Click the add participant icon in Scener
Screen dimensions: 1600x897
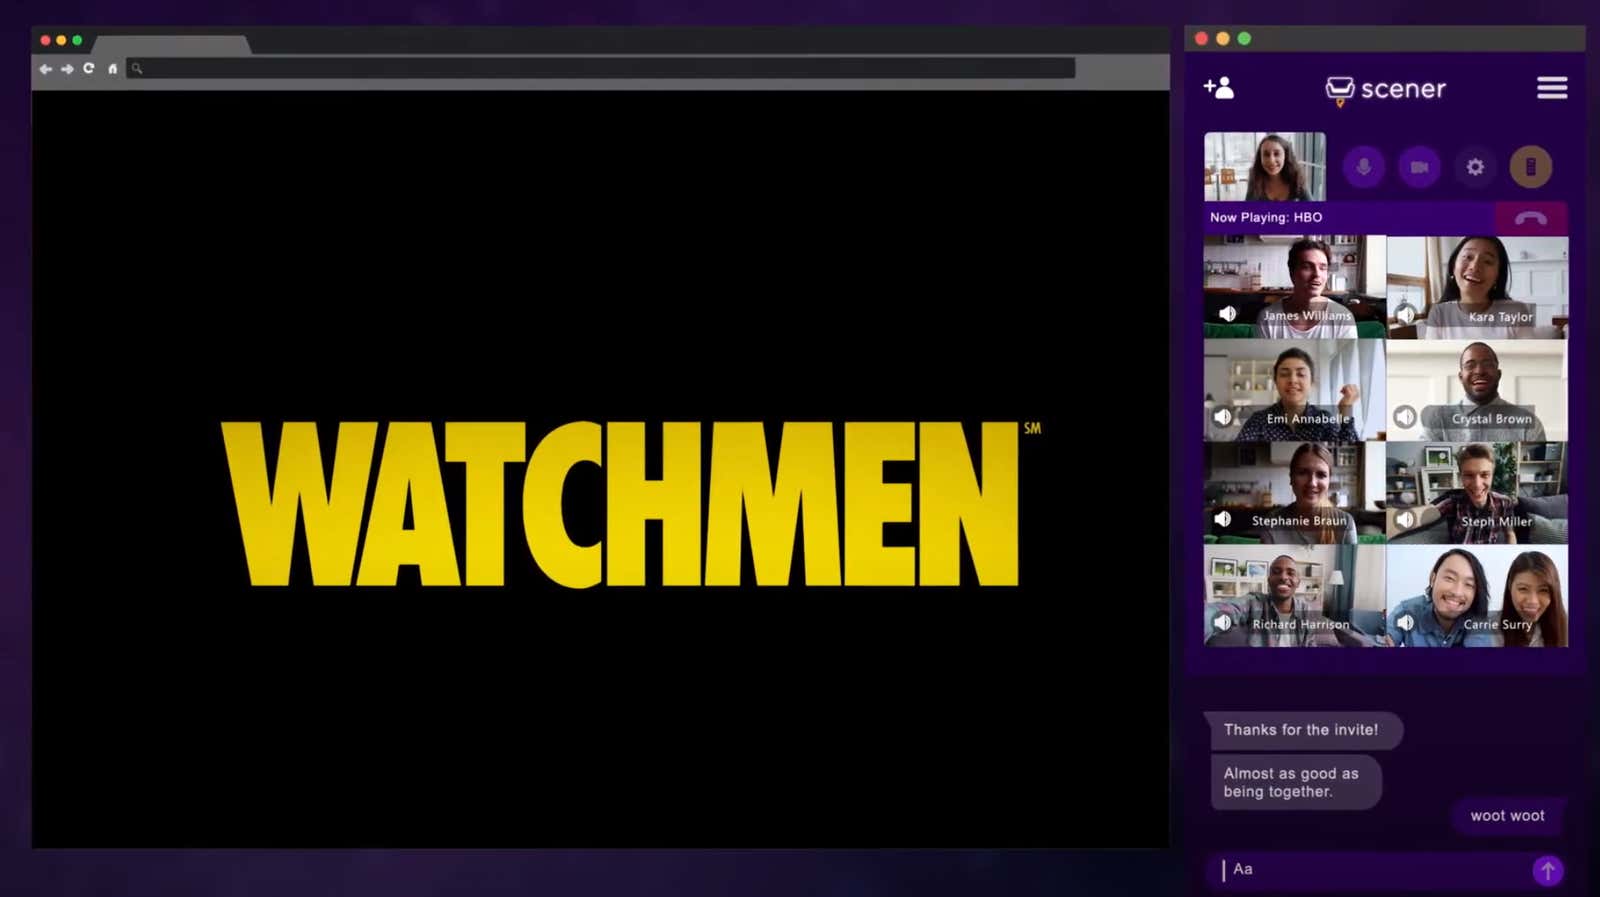1218,88
